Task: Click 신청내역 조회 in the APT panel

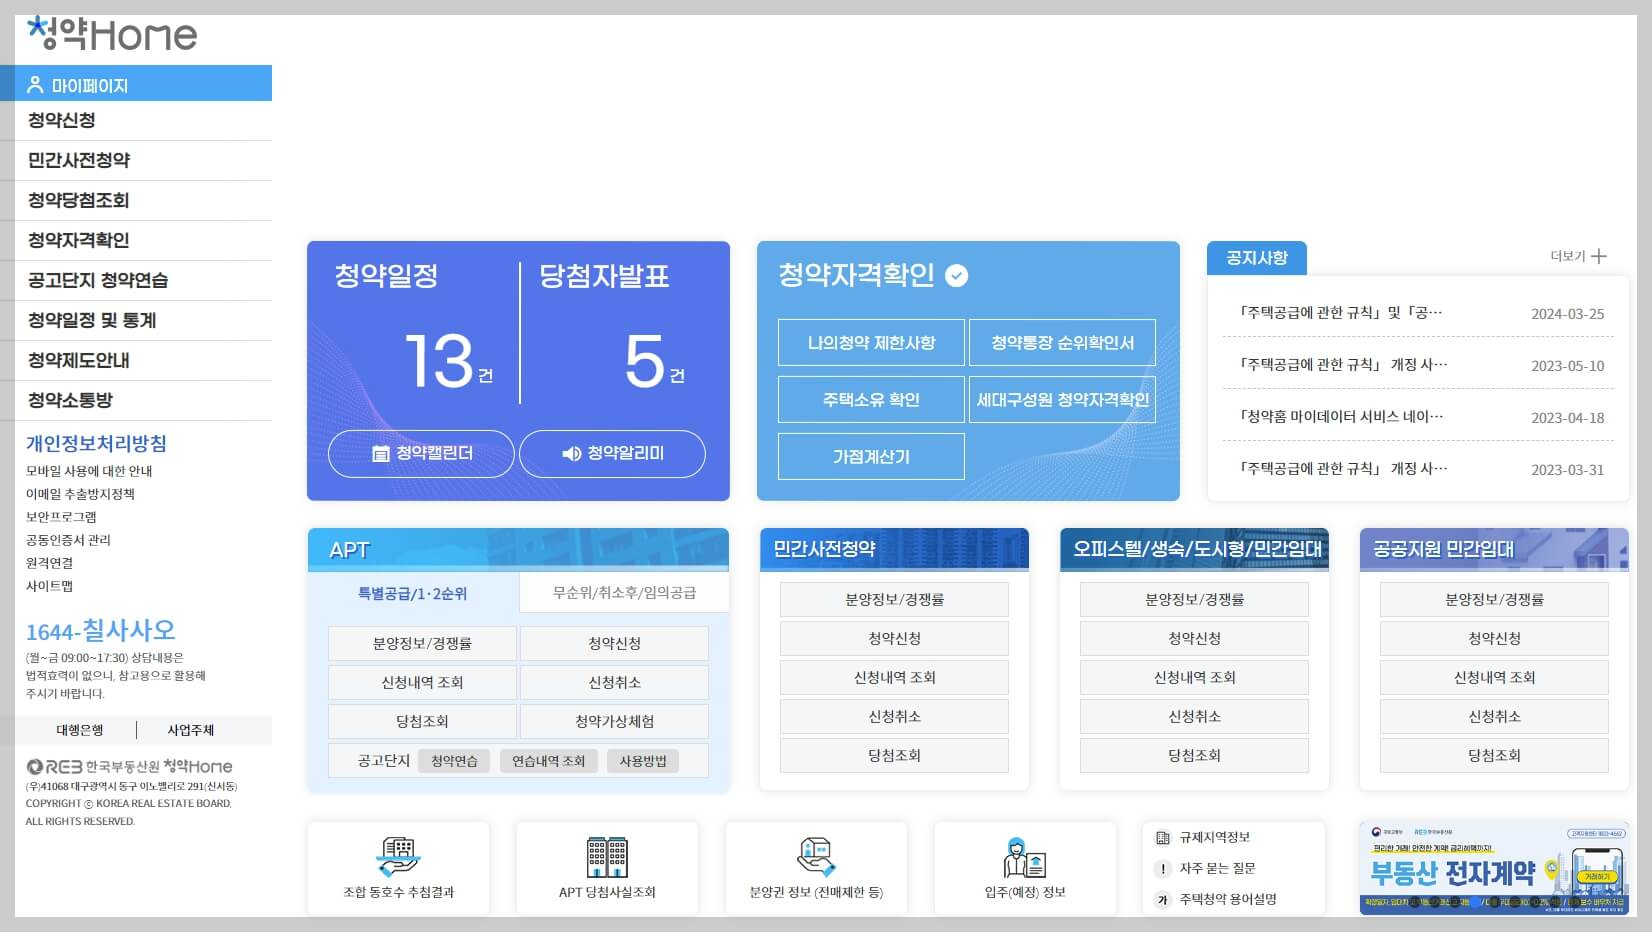Action: click(422, 682)
